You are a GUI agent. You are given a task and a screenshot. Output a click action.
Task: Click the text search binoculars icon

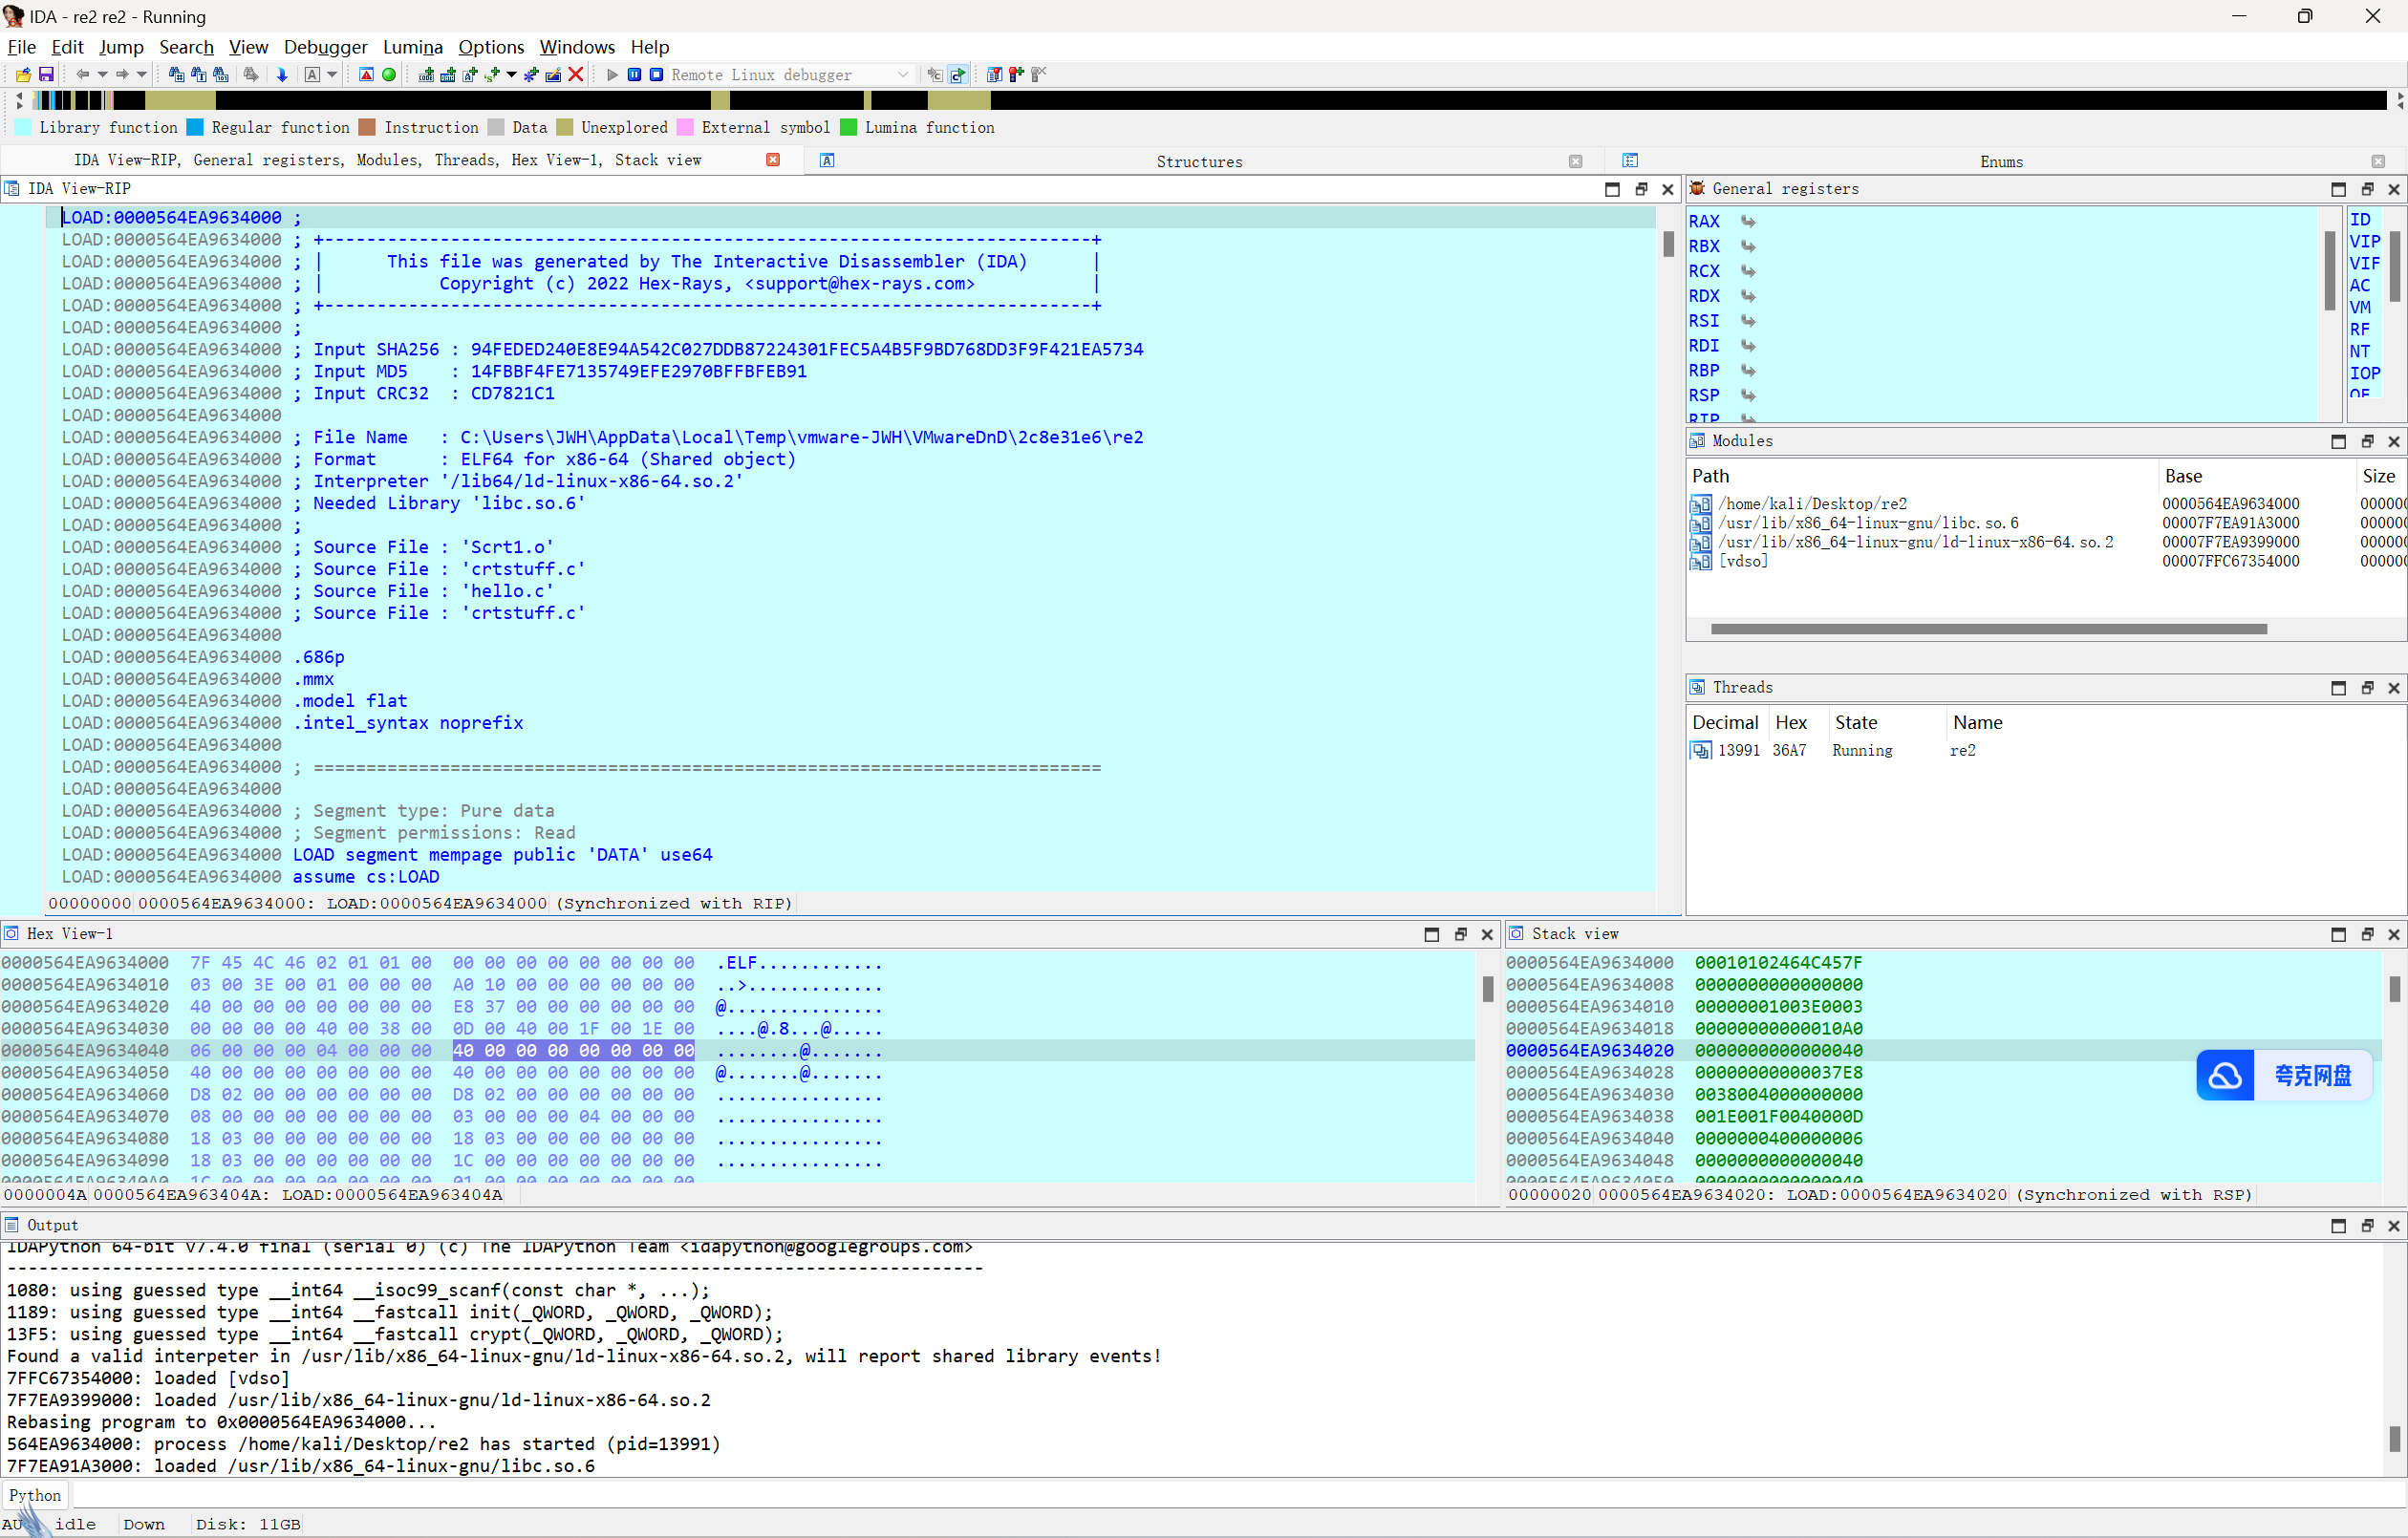point(199,75)
